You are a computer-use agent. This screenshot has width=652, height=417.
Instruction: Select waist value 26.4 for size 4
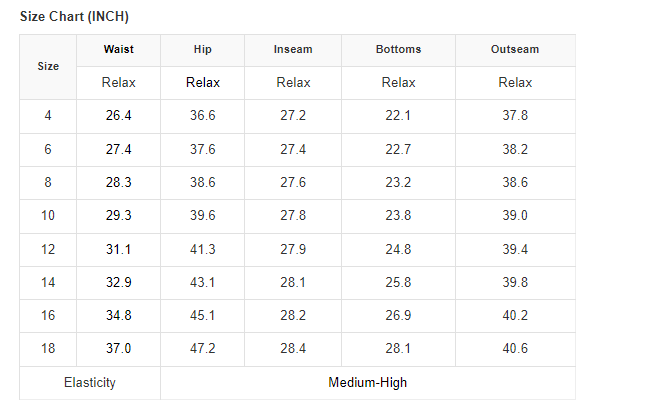(x=118, y=116)
